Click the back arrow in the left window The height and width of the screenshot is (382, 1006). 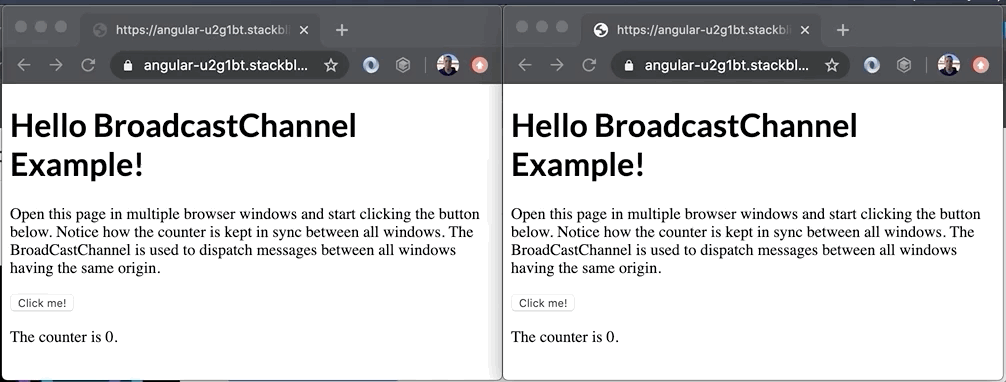pyautogui.click(x=24, y=65)
